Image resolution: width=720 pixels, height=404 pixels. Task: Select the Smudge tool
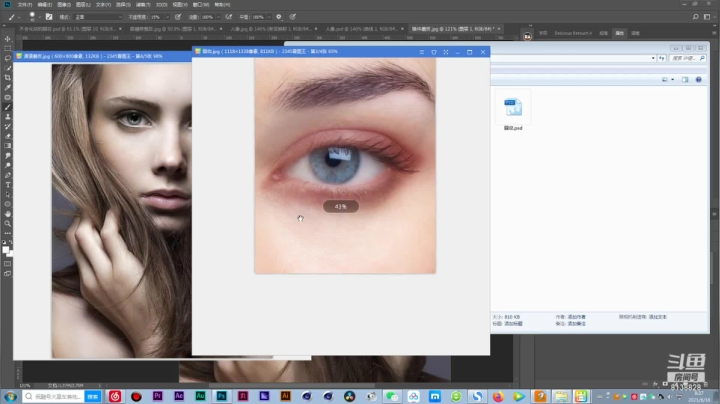point(8,156)
